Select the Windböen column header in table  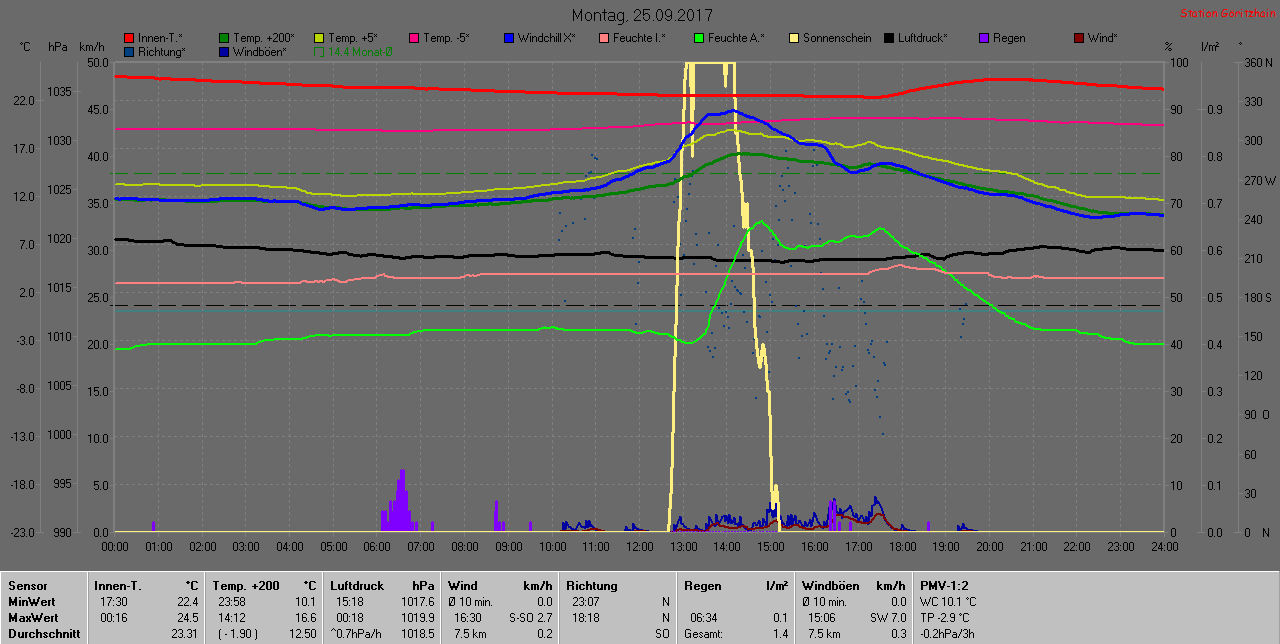[830, 586]
